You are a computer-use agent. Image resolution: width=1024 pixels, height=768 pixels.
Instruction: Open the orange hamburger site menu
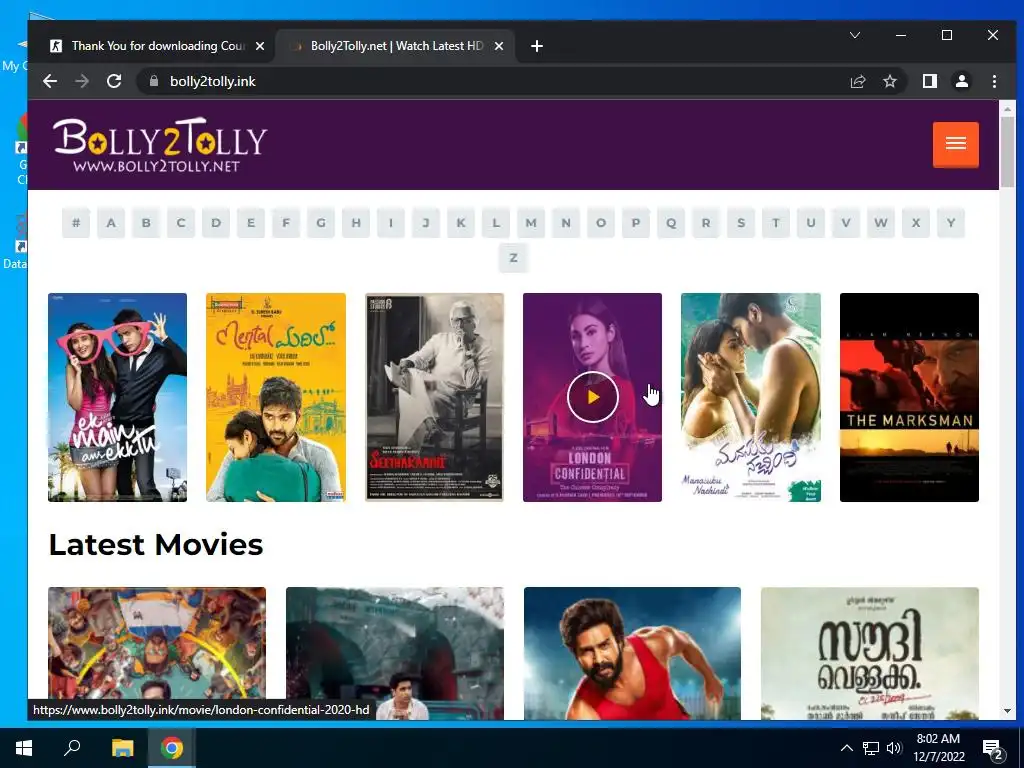(x=955, y=144)
